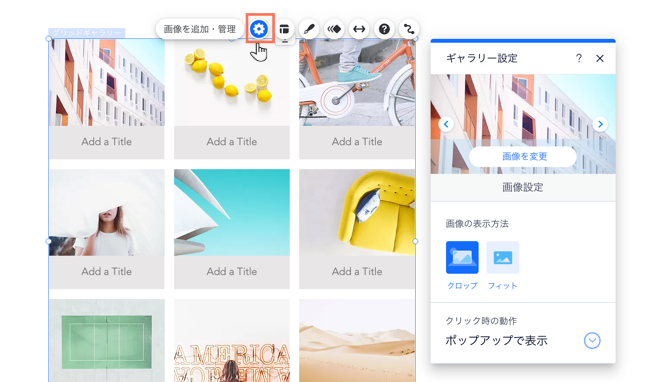This screenshot has height=382, width=660.
Task: Select the yellow sofa image
Action: 357,212
